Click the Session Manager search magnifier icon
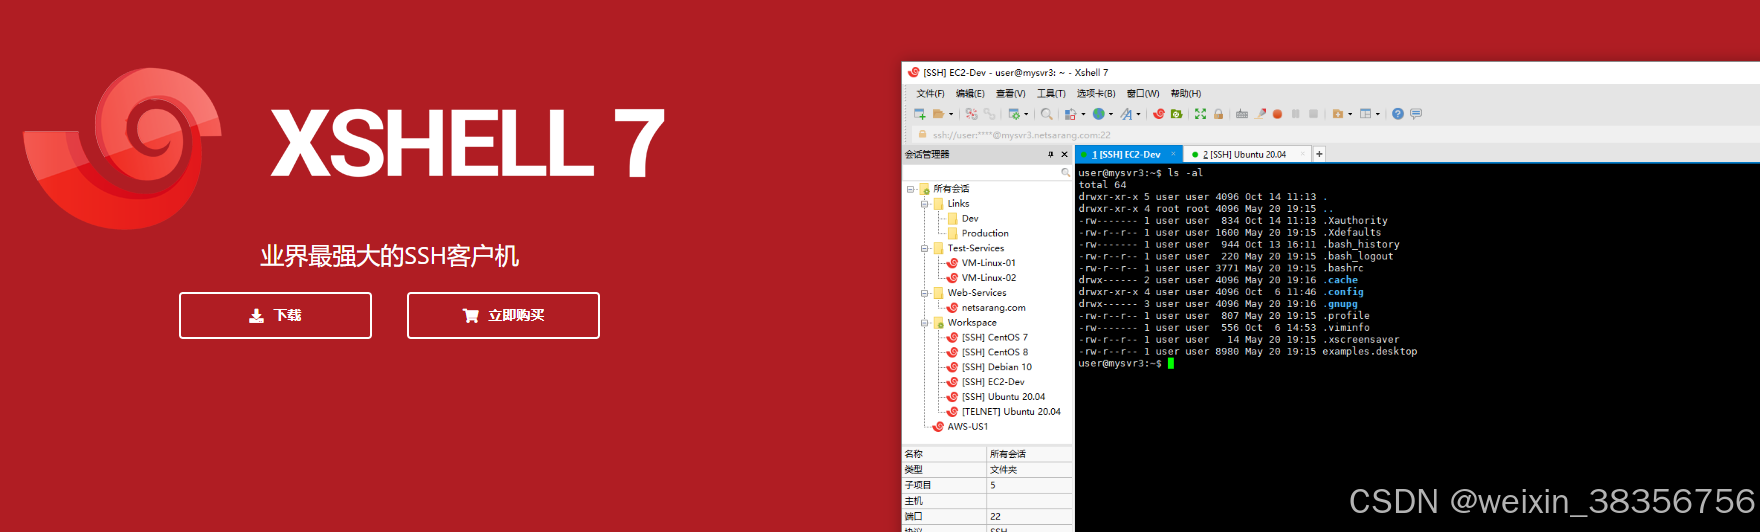This screenshot has width=1760, height=532. click(x=1065, y=173)
